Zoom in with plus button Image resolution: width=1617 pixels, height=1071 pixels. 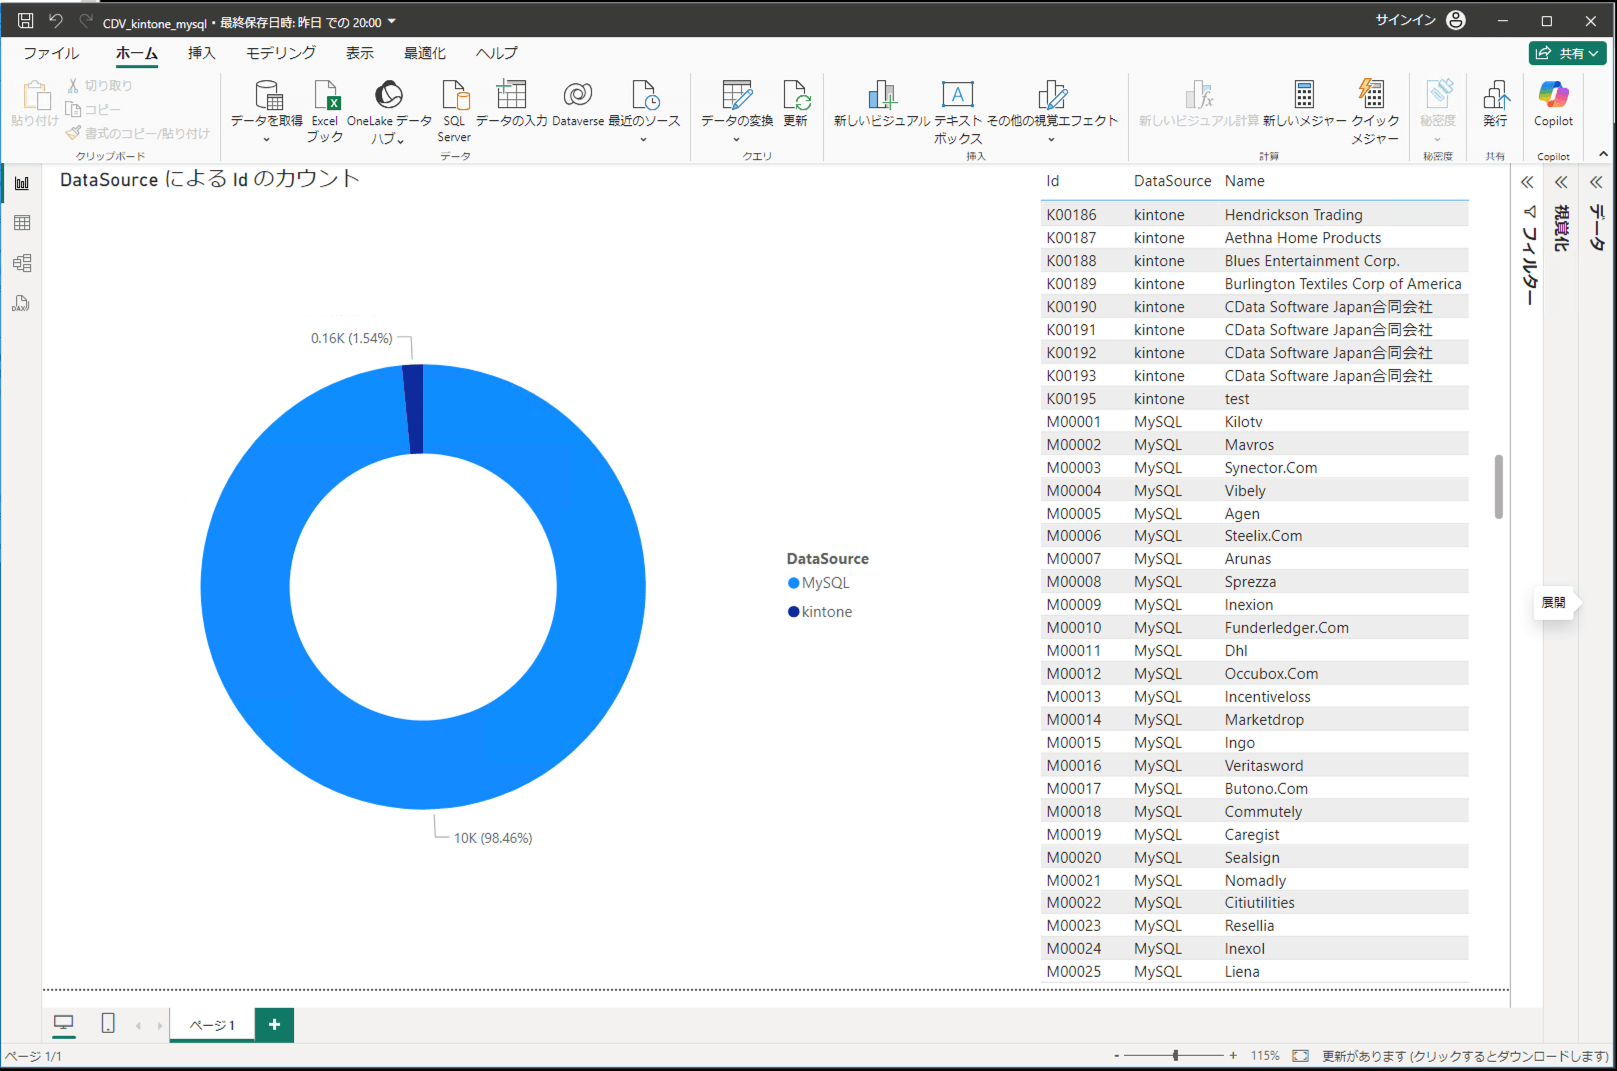point(1233,1056)
